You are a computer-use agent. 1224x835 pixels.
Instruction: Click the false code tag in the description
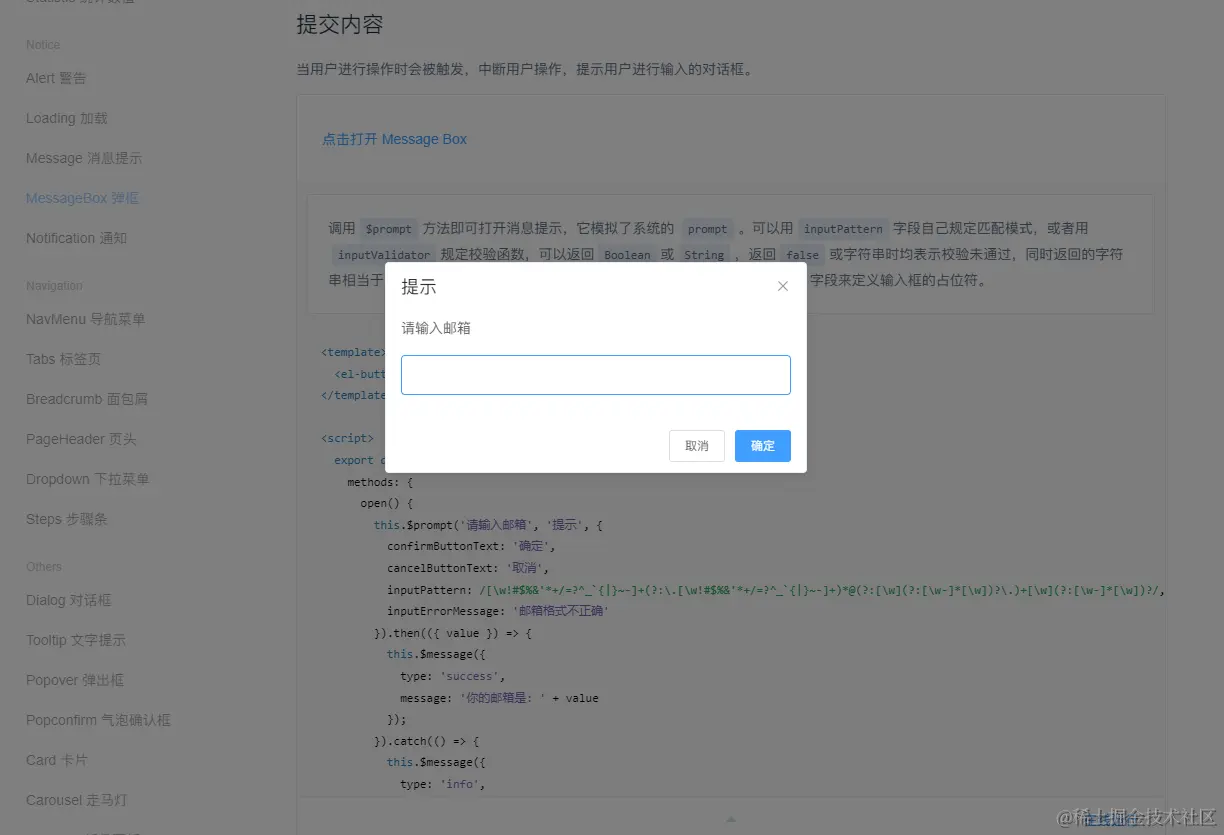[x=803, y=255]
